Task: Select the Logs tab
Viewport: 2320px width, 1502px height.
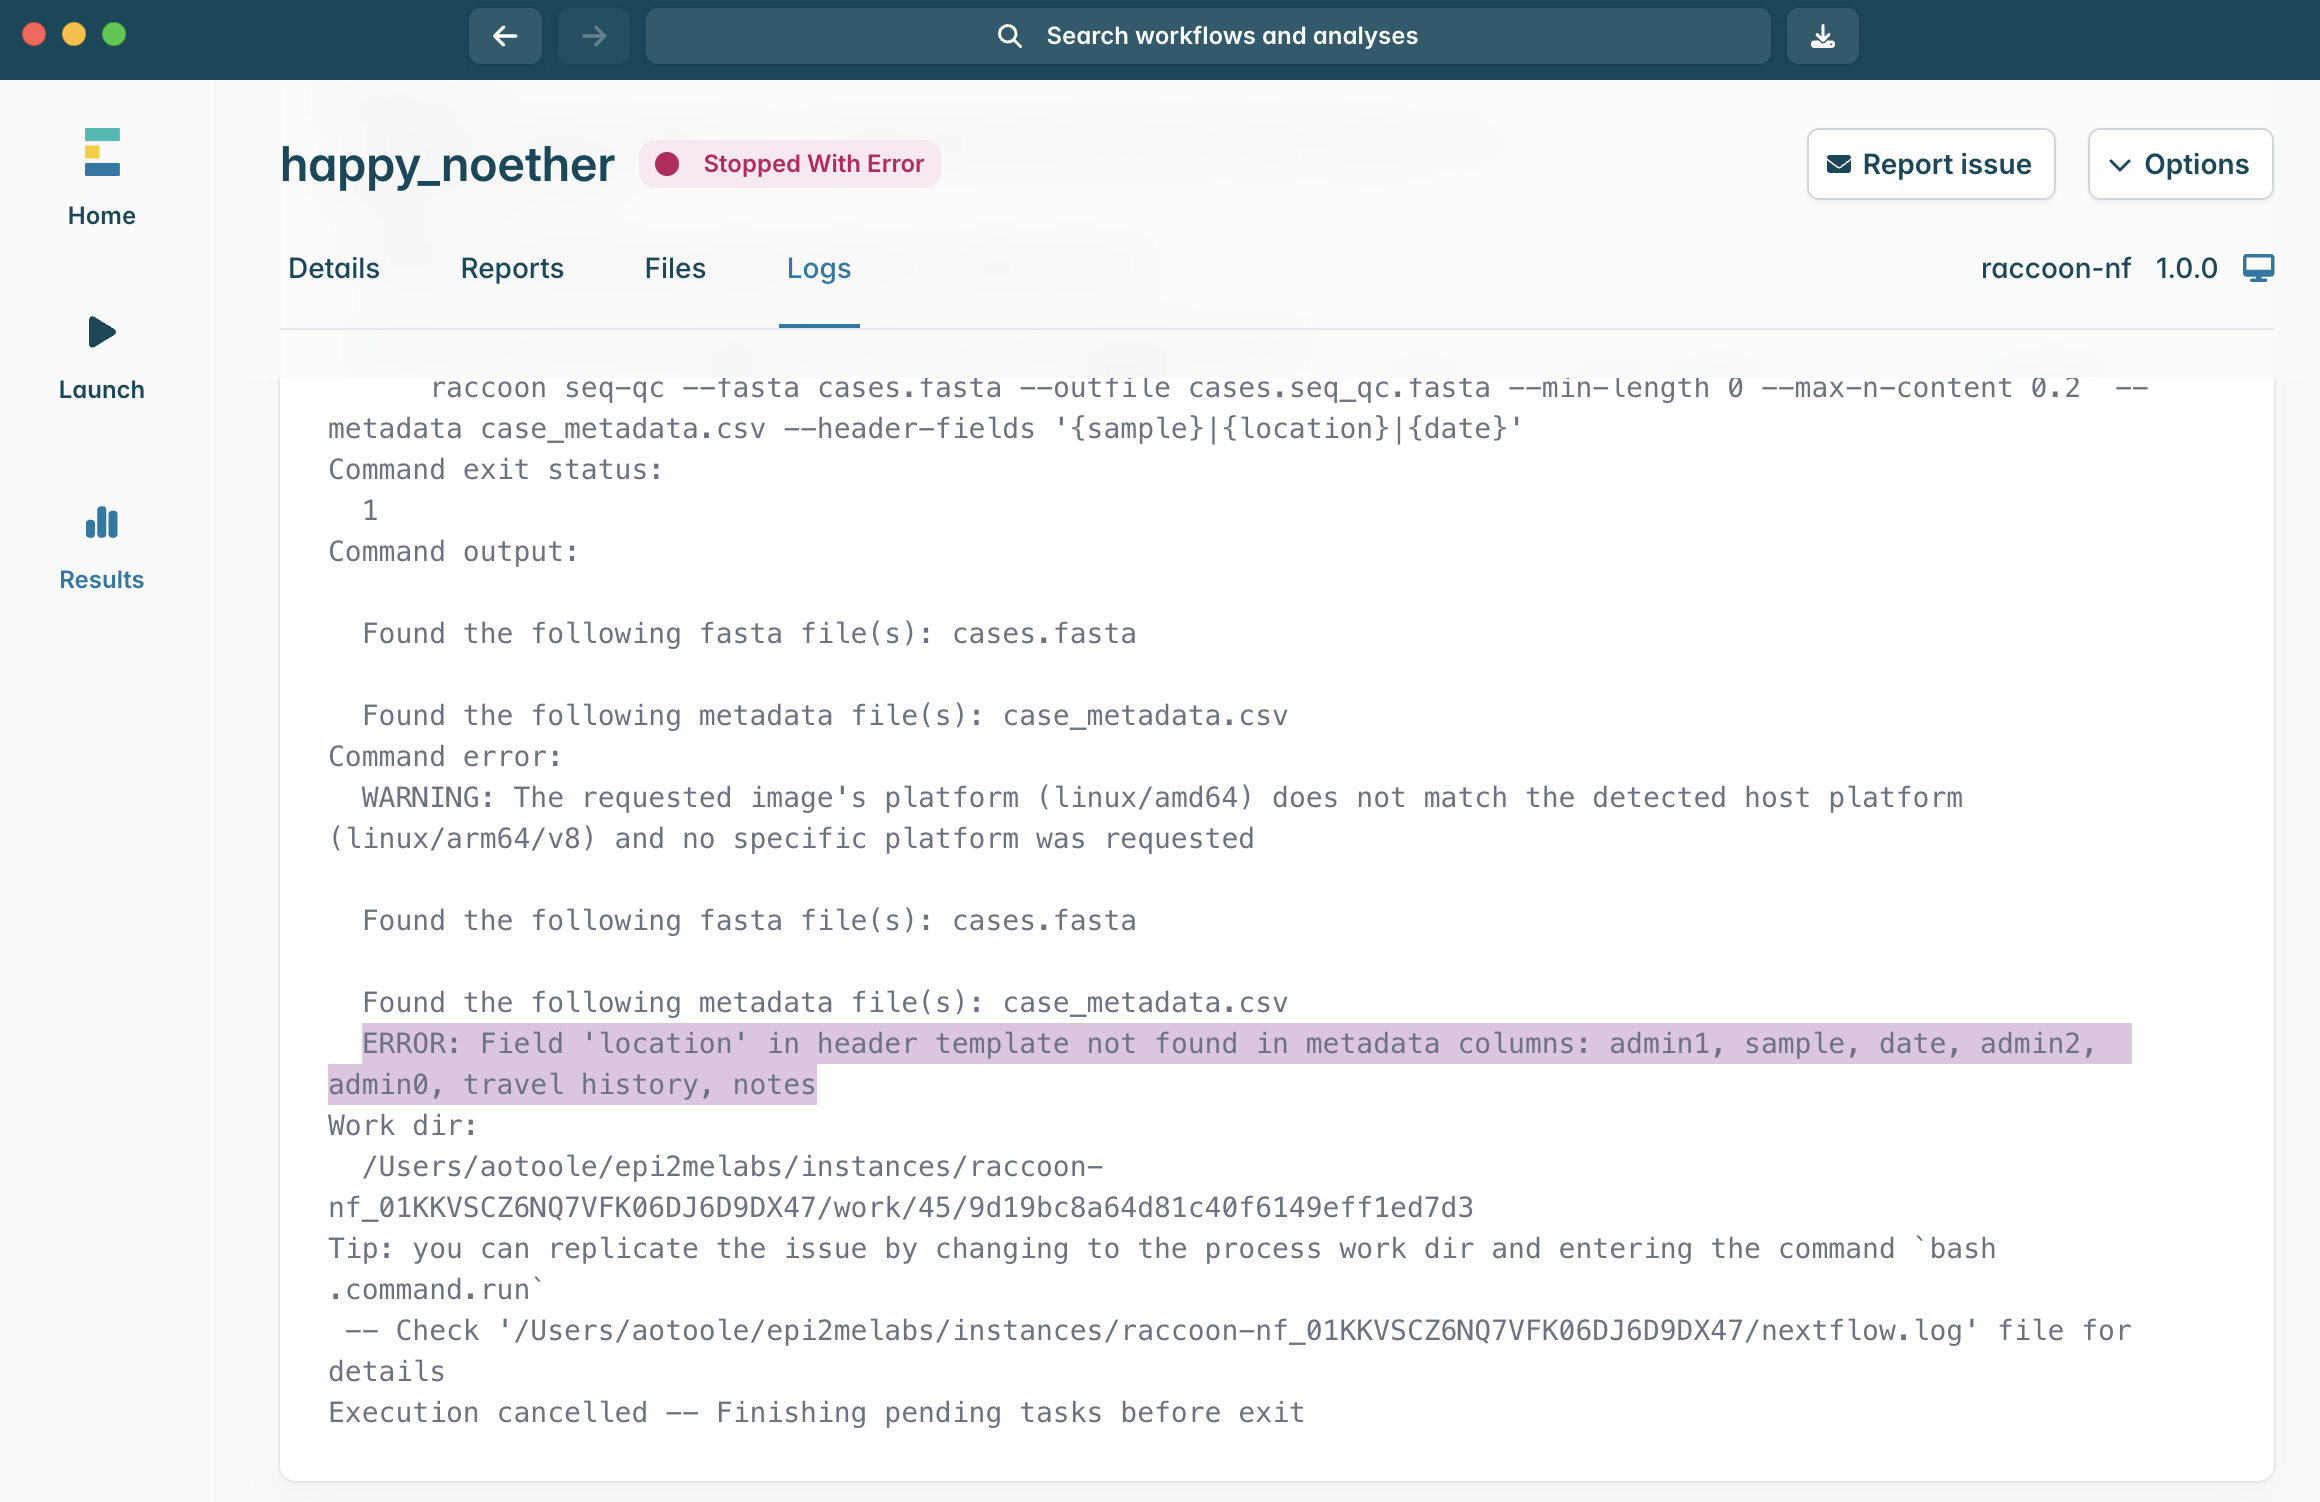Action: 819,268
